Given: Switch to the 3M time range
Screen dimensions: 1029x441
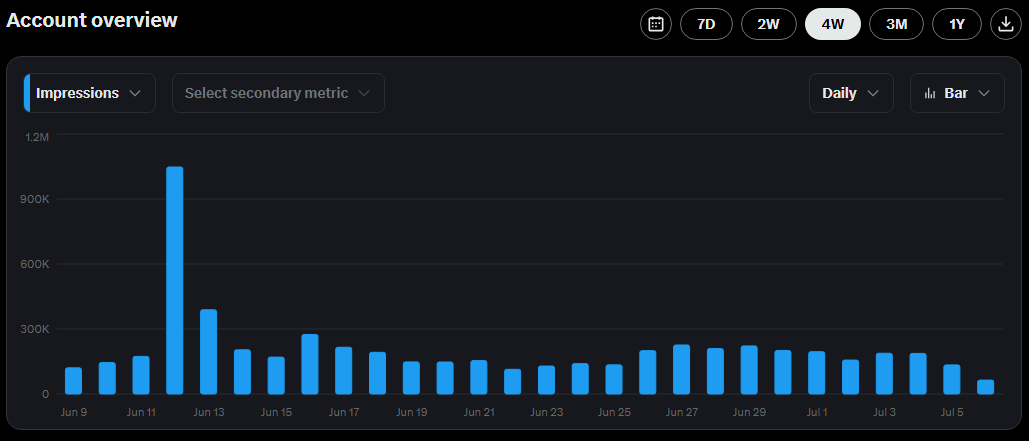Looking at the screenshot, I should (896, 24).
